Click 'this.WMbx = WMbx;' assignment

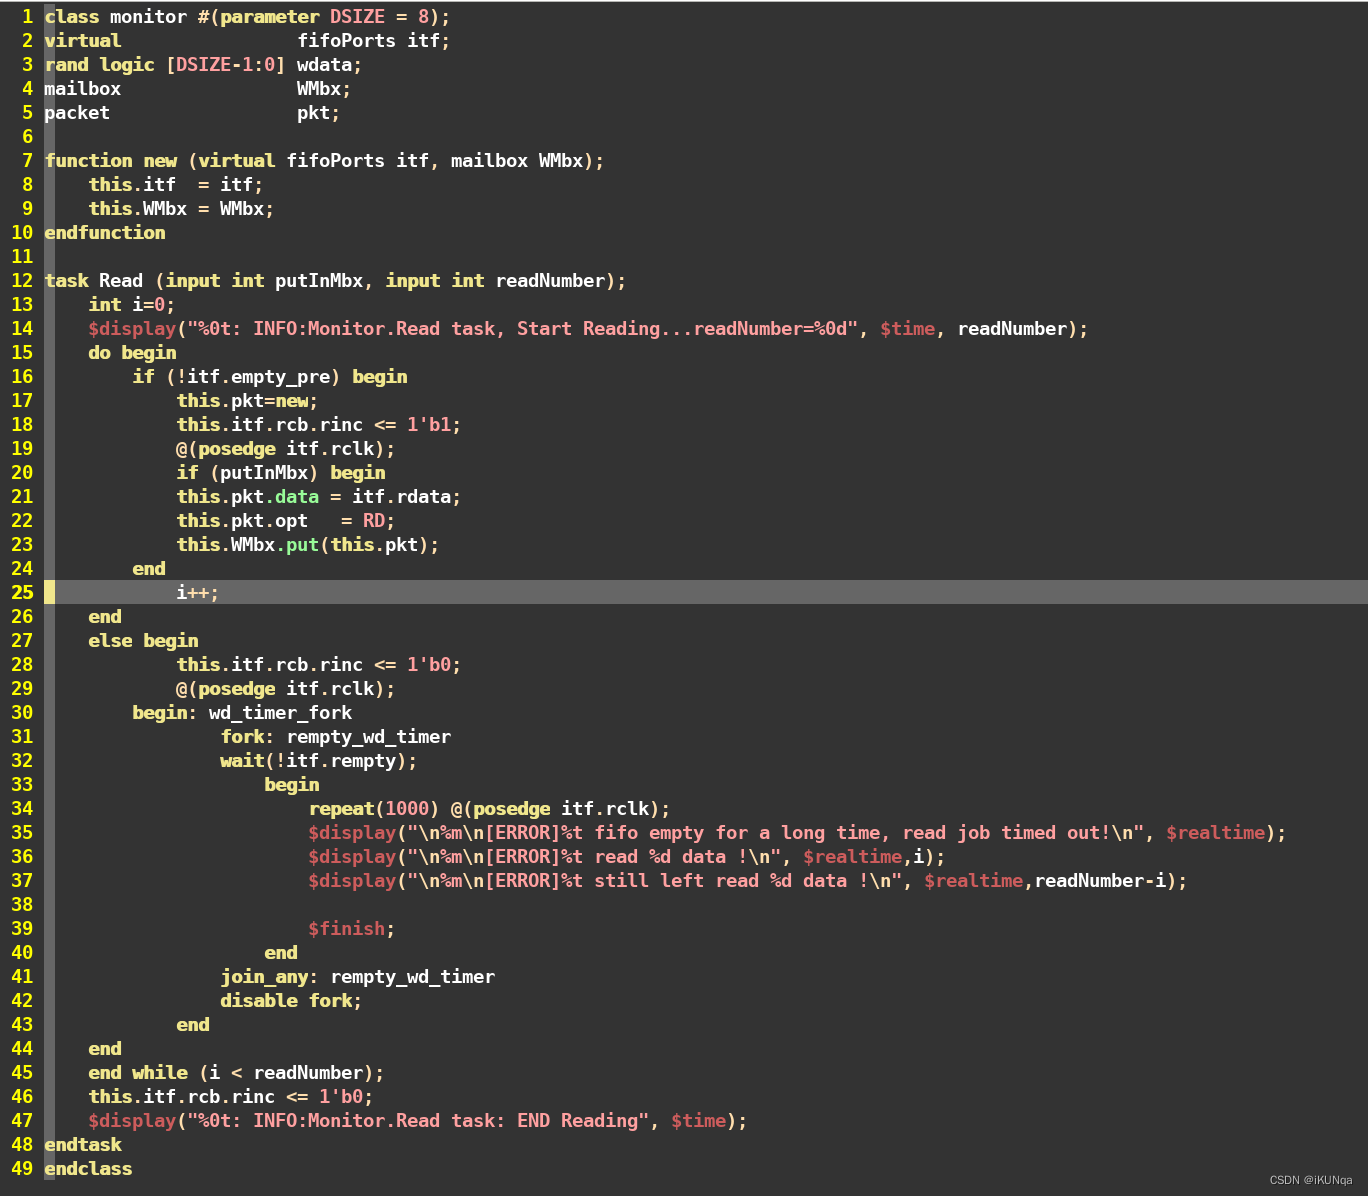tap(181, 209)
